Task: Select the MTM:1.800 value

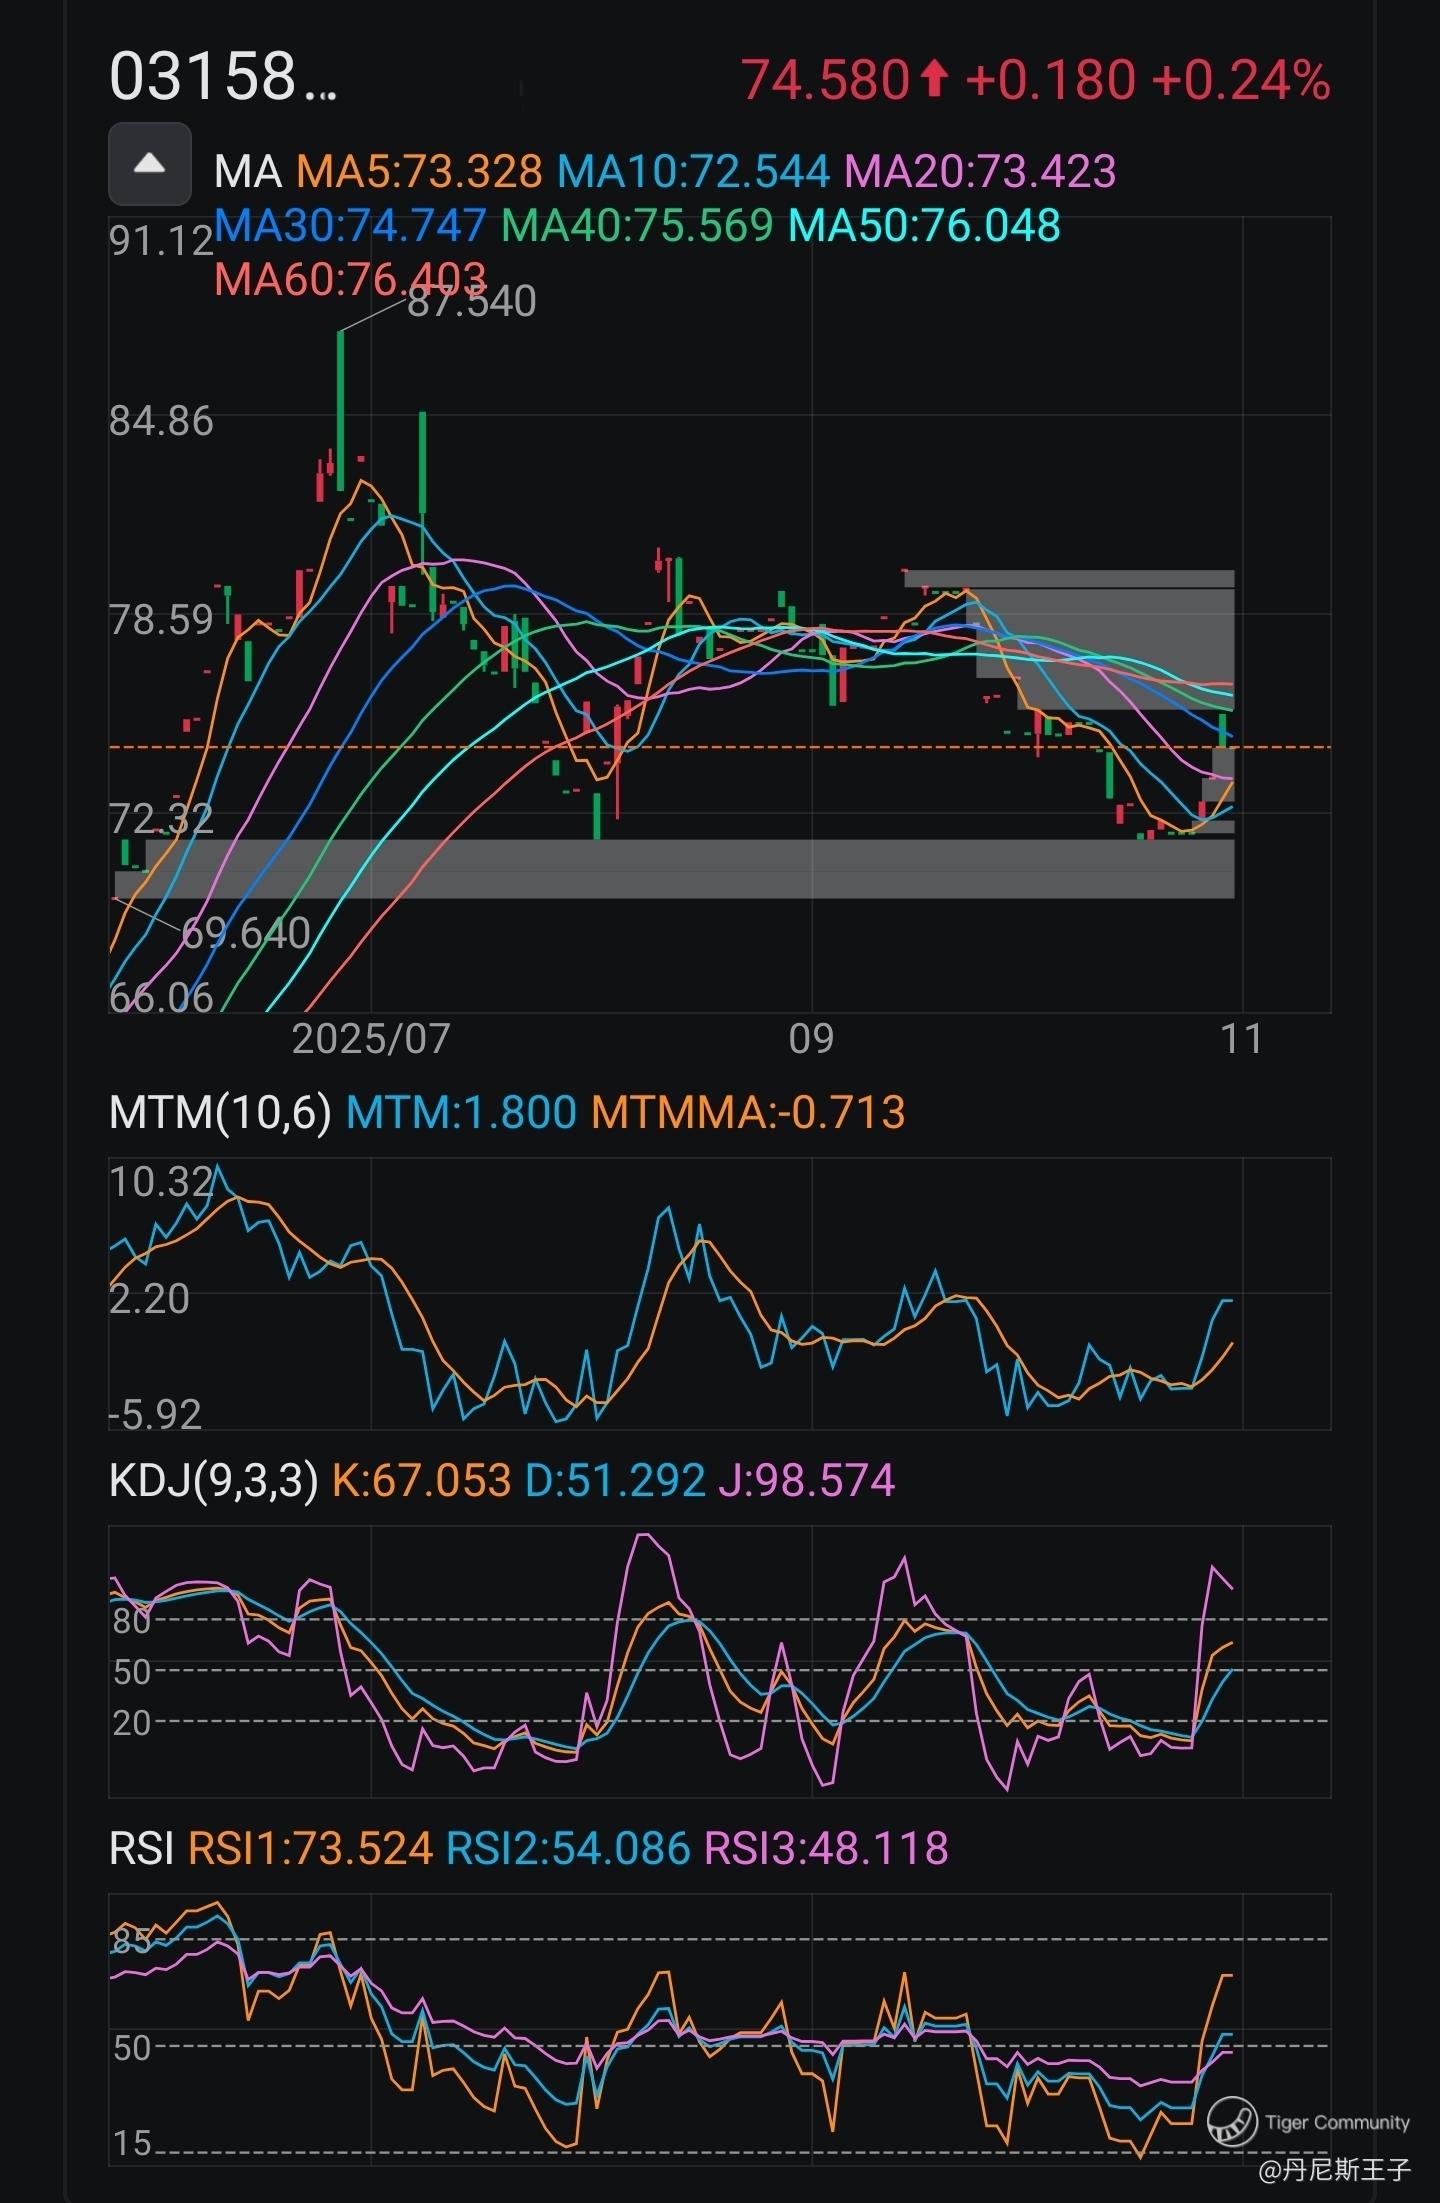Action: [461, 1112]
